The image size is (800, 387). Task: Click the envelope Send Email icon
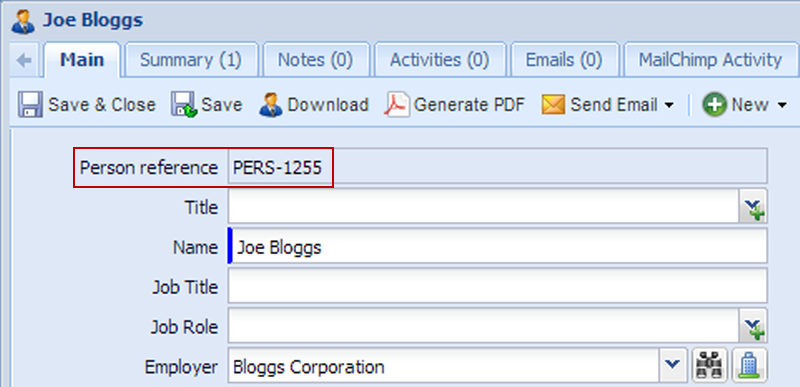click(x=553, y=105)
